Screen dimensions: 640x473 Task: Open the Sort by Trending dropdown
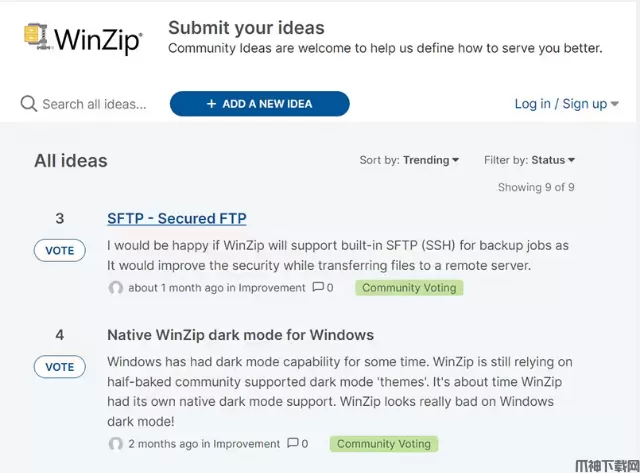(410, 160)
